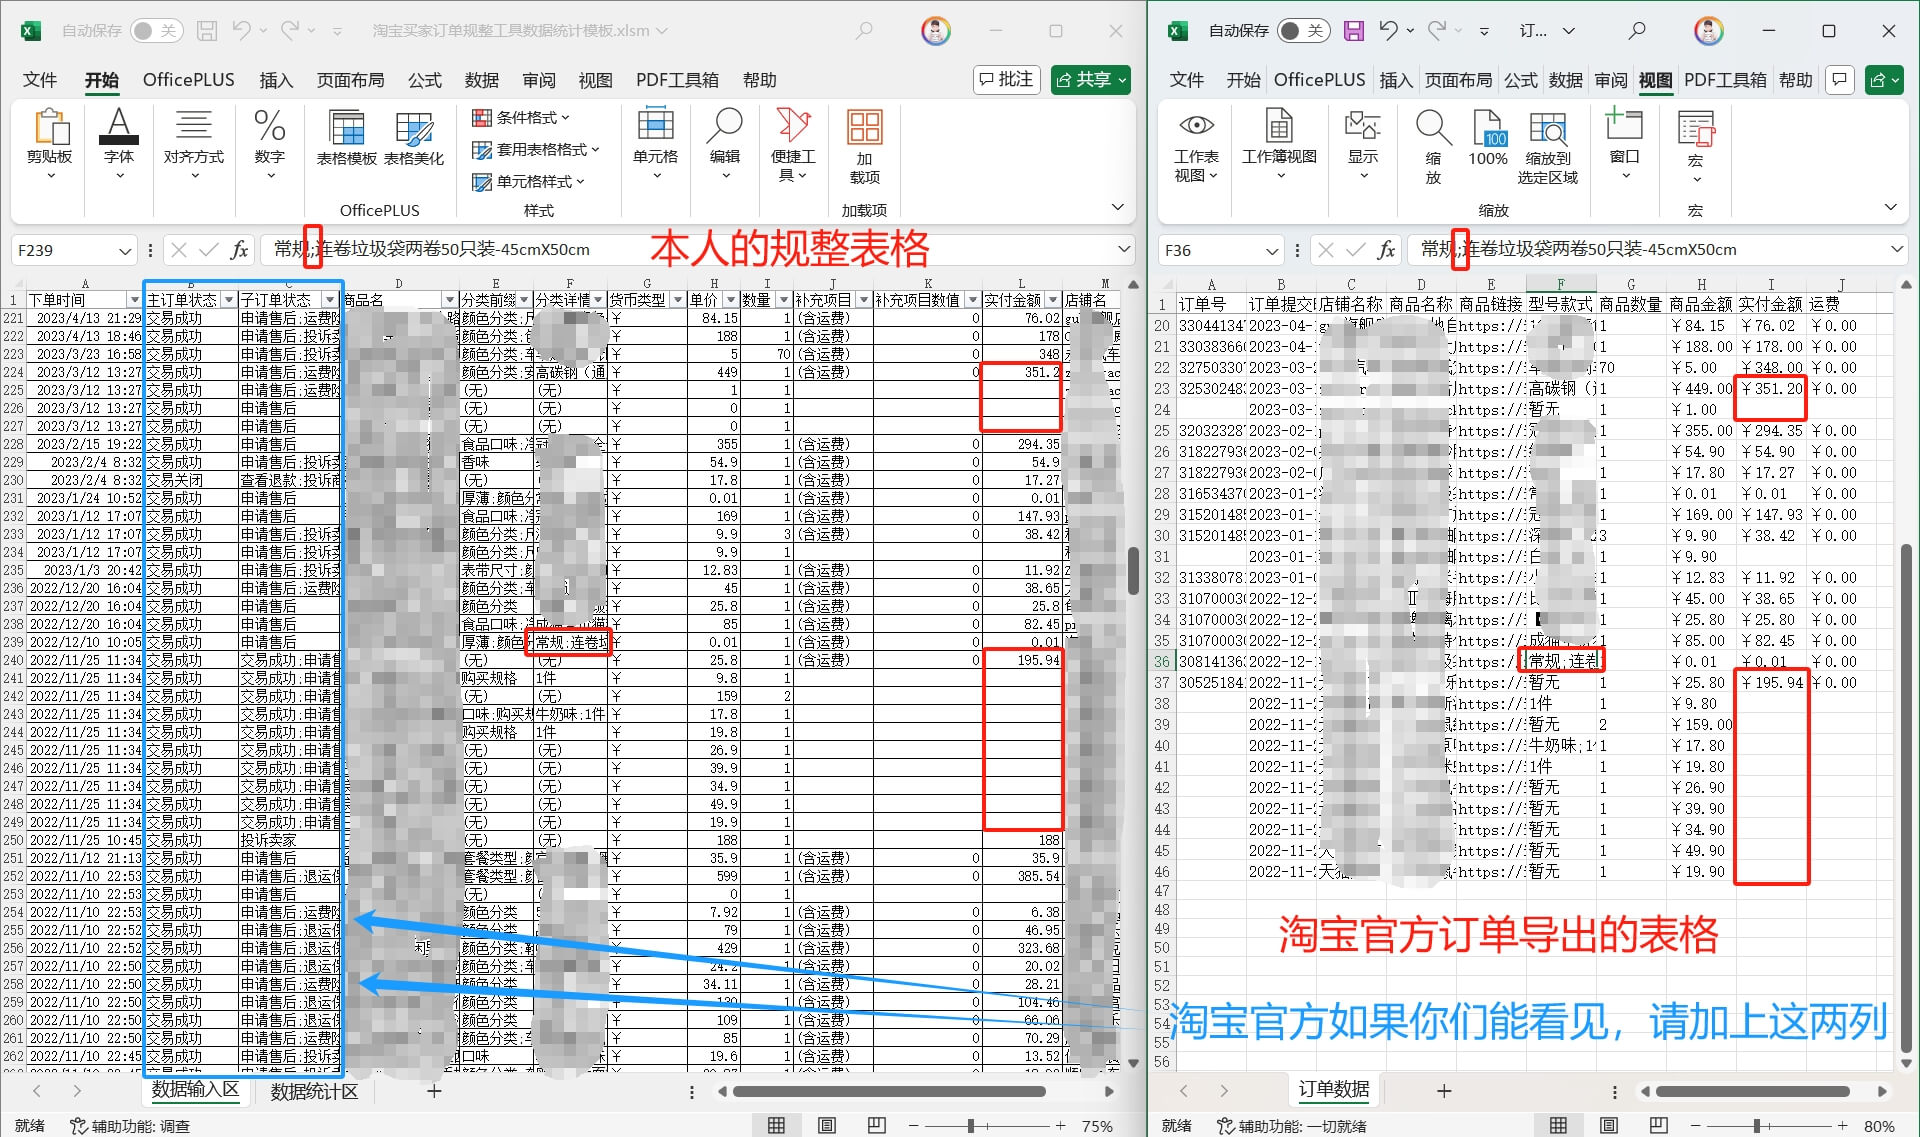Click insert function fx in left window
The width and height of the screenshot is (1920, 1137).
pyautogui.click(x=239, y=250)
